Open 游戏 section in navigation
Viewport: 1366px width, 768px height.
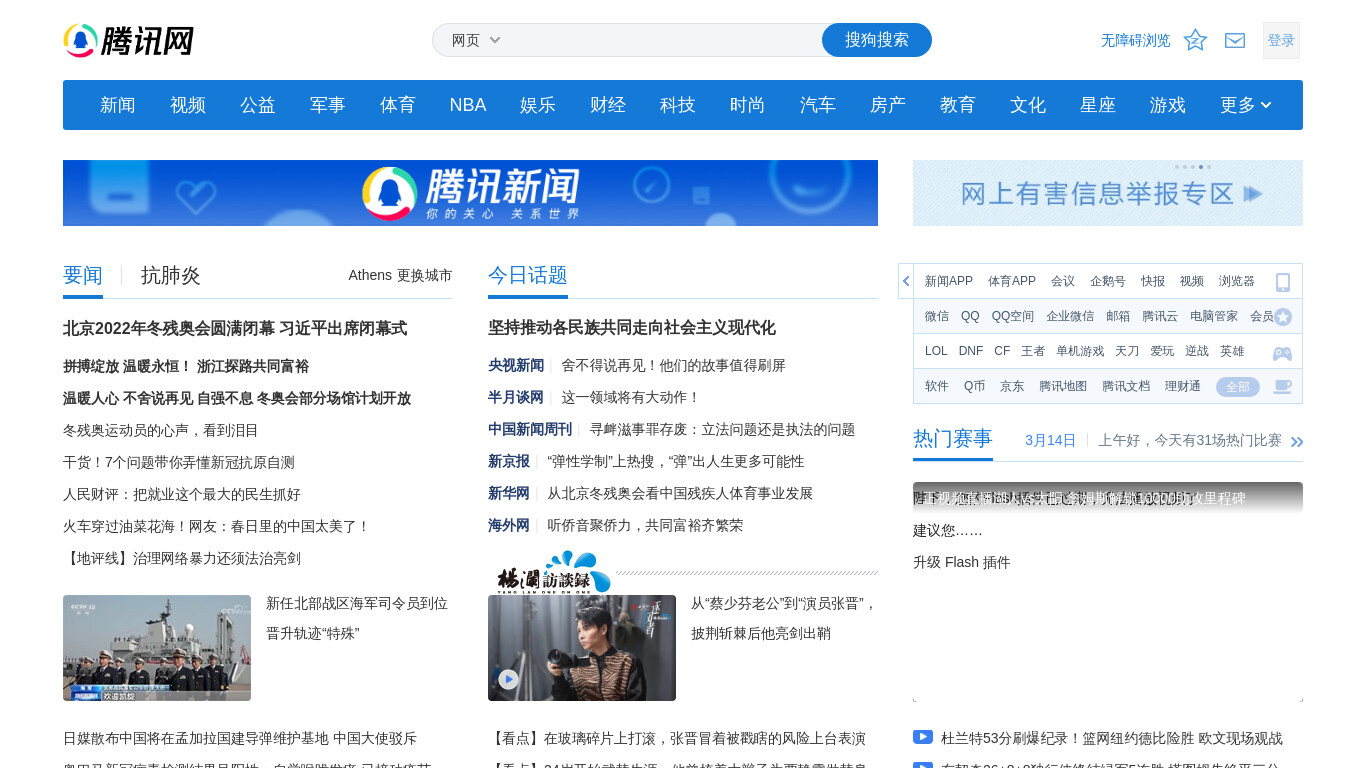(1168, 105)
